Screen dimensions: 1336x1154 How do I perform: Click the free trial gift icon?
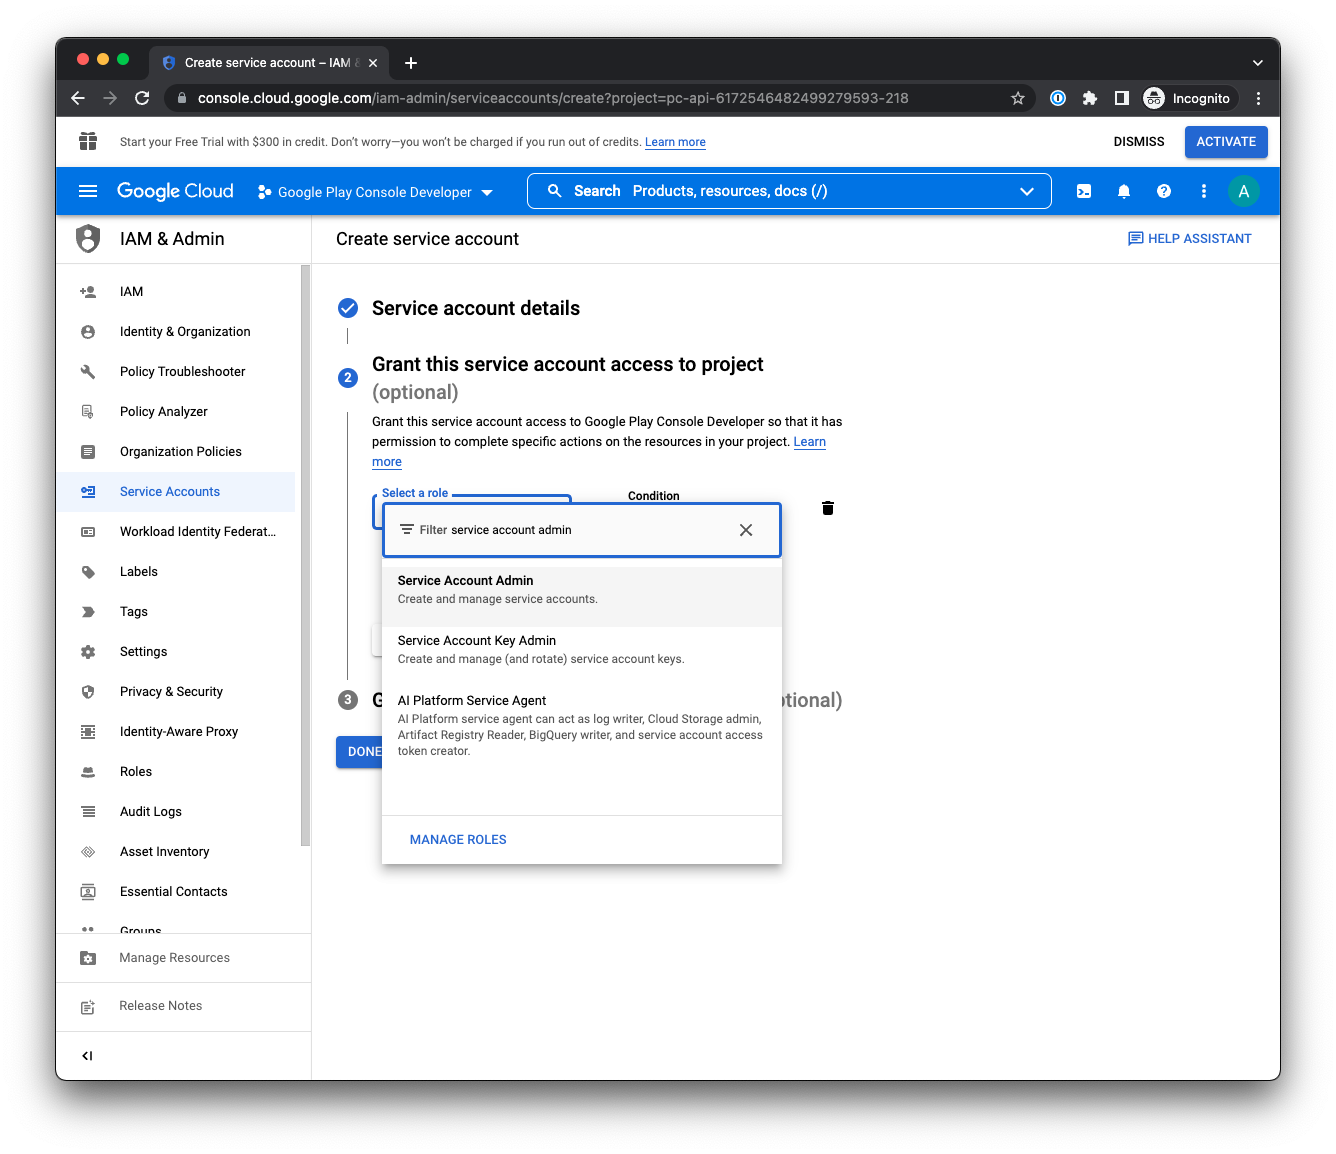tap(88, 141)
